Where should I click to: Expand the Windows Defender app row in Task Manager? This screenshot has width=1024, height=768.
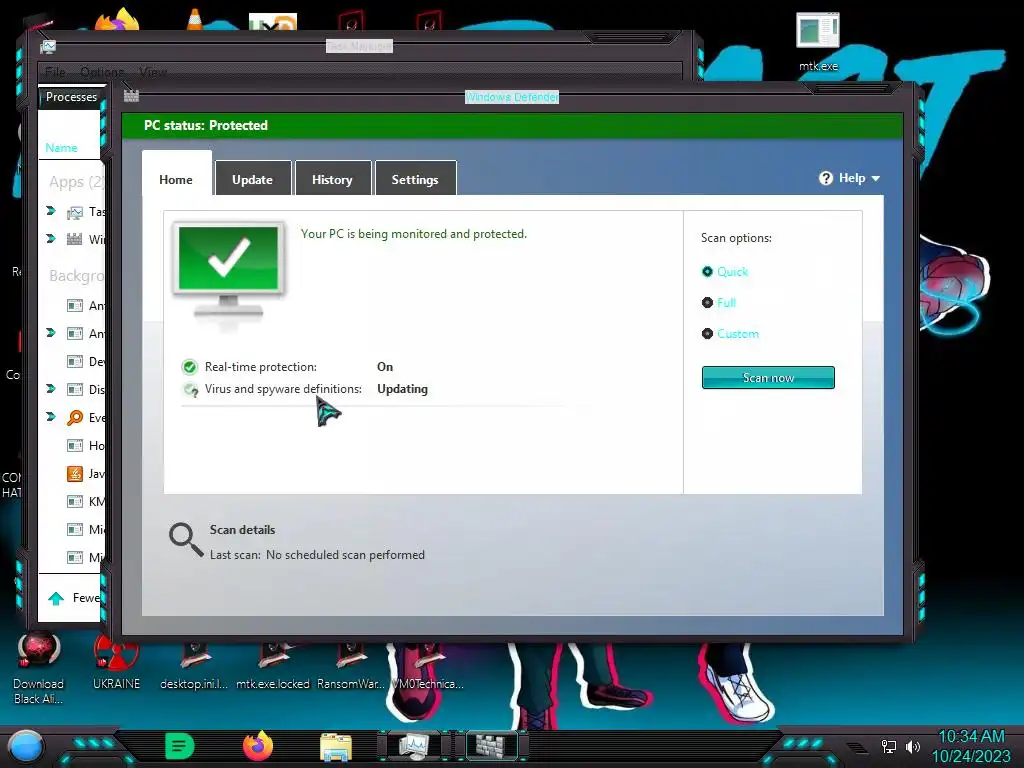coord(51,238)
